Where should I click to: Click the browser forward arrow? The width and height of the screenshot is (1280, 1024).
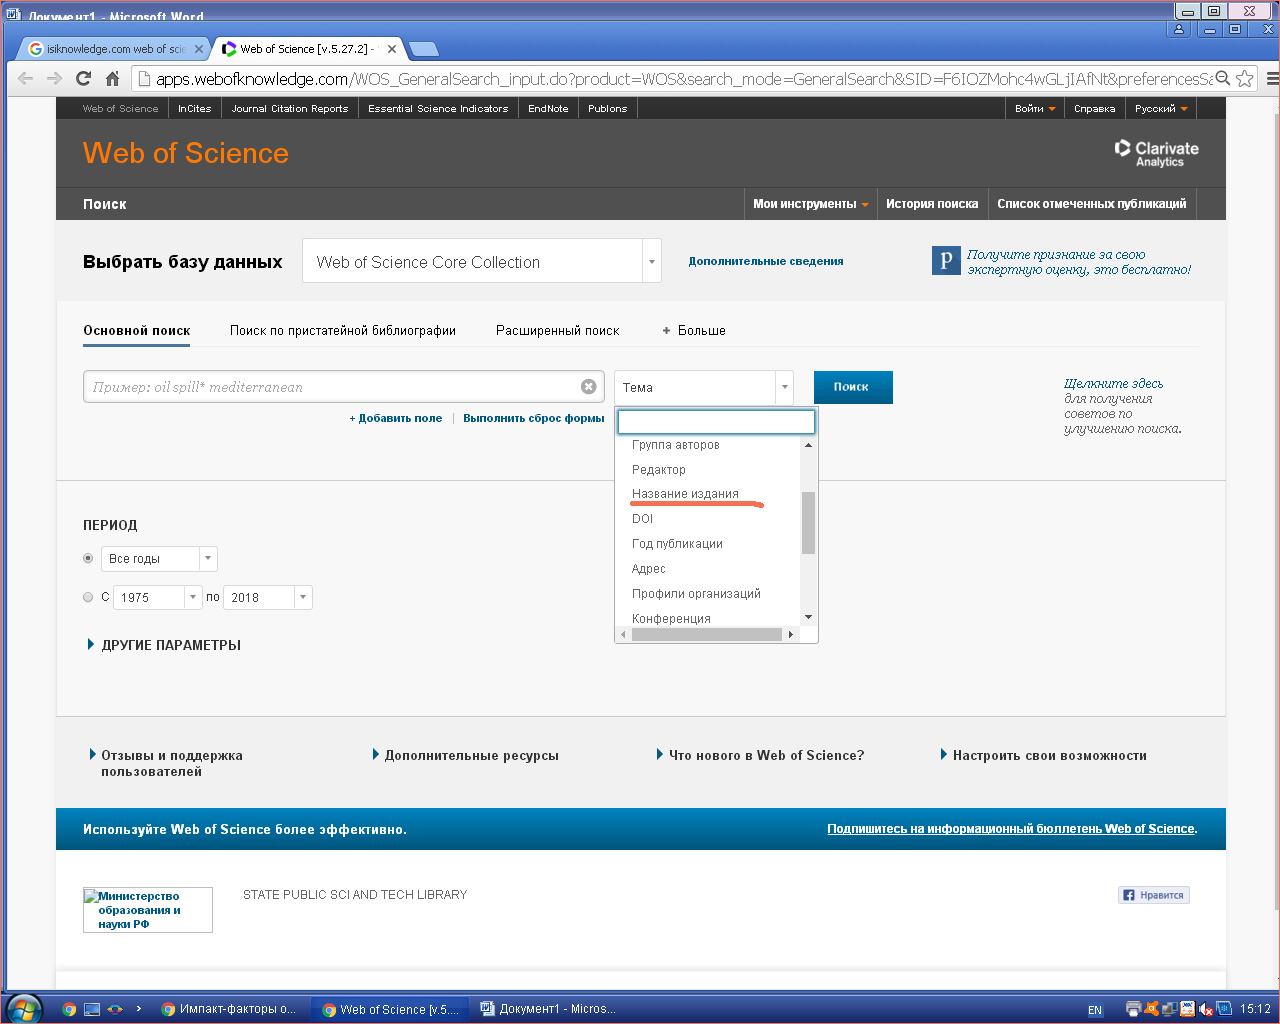pyautogui.click(x=55, y=79)
